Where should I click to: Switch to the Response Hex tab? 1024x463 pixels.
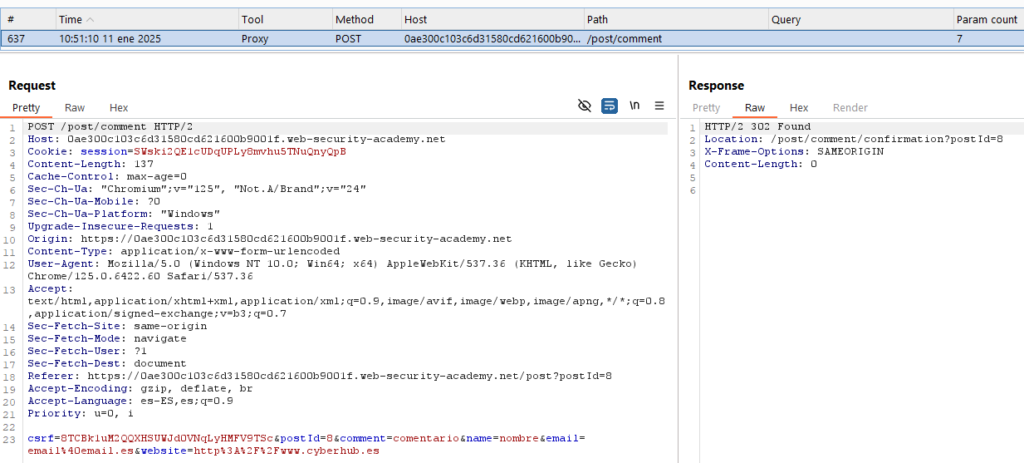[x=799, y=108]
